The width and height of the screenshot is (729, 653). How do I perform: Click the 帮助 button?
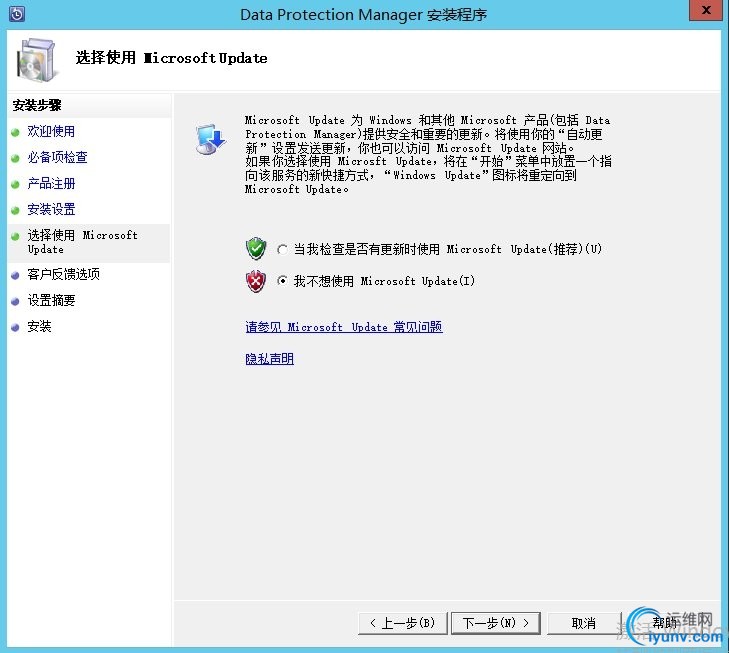(665, 623)
